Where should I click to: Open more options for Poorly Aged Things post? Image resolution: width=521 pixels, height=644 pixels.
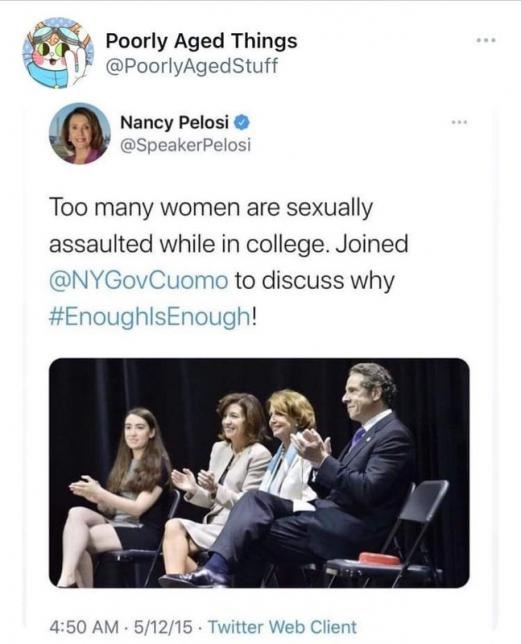(x=486, y=40)
